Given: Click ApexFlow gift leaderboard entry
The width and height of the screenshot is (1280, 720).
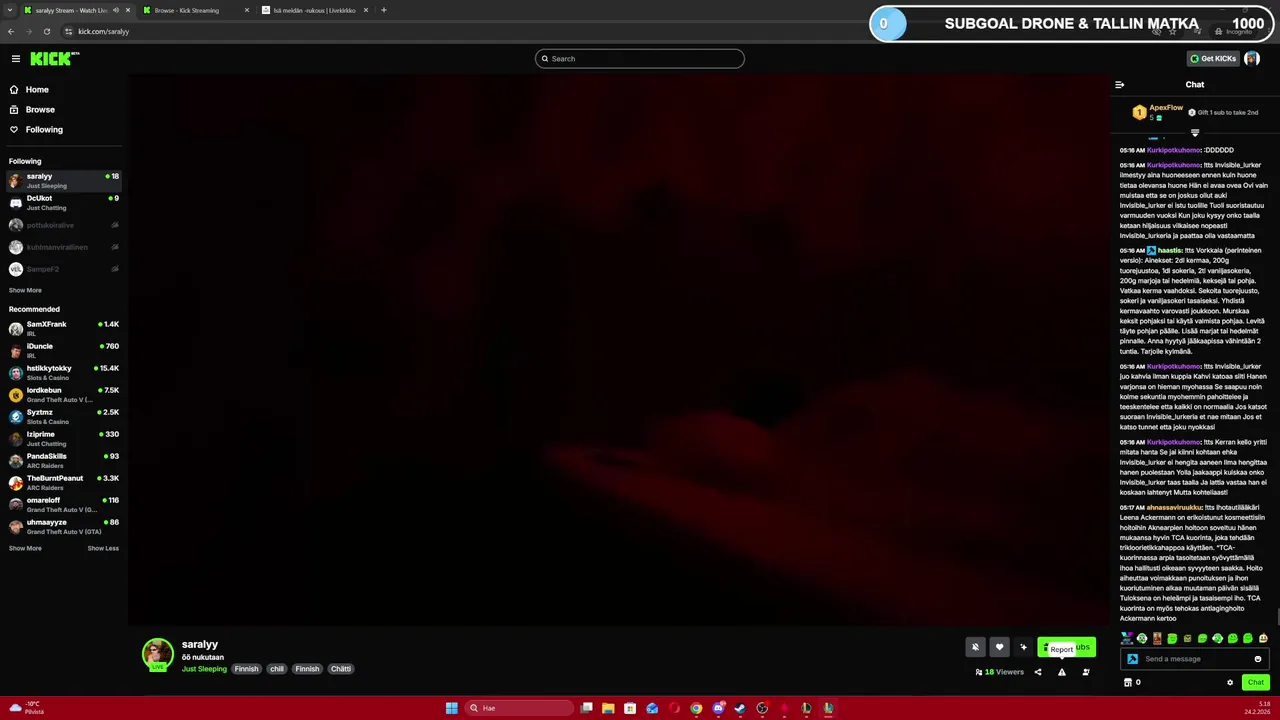Looking at the screenshot, I should [x=1160, y=112].
